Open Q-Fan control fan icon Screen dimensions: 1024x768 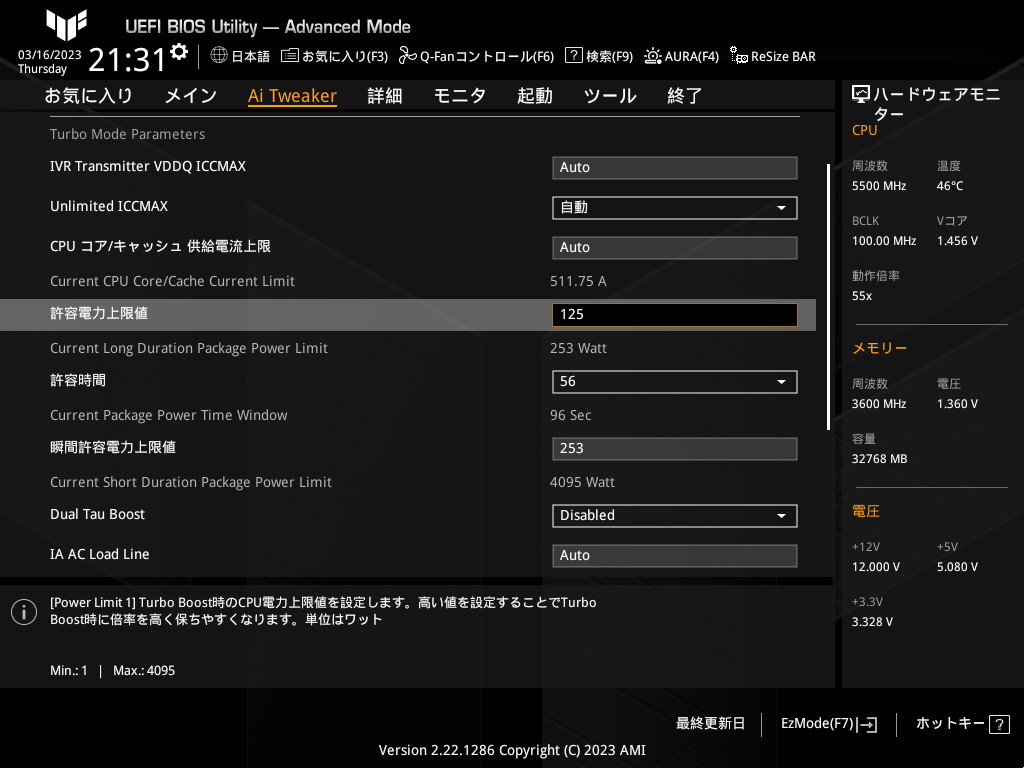408,56
